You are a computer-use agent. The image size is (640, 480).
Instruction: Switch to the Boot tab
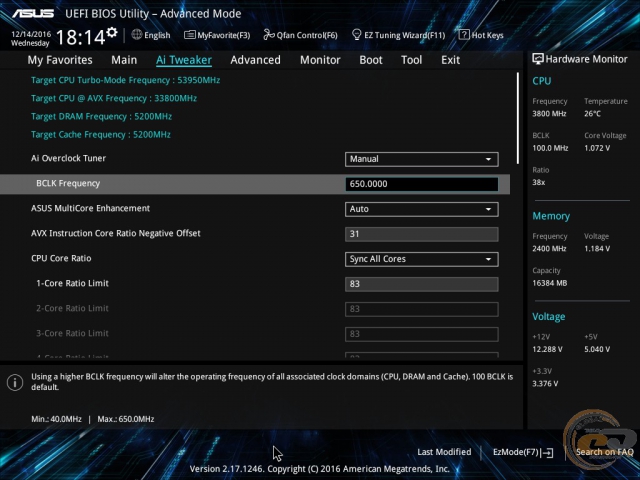[x=371, y=60]
